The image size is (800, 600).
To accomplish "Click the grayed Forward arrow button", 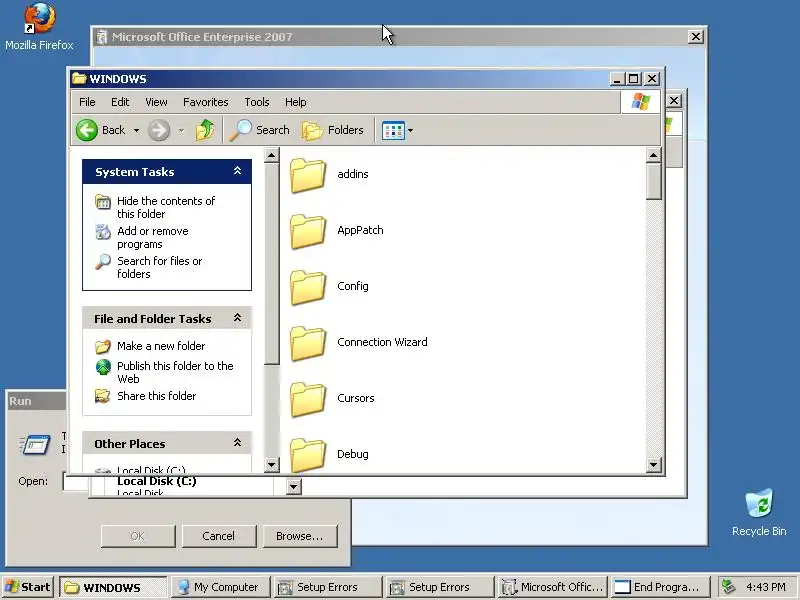I will [x=159, y=130].
